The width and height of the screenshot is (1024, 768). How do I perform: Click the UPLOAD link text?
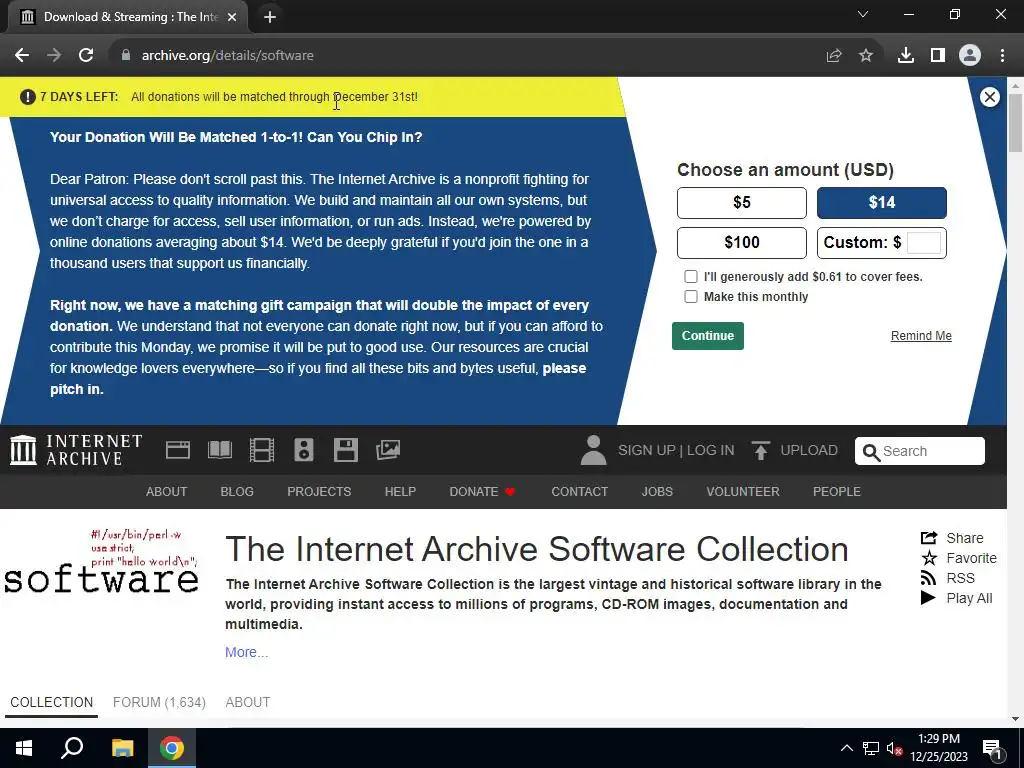(x=809, y=451)
